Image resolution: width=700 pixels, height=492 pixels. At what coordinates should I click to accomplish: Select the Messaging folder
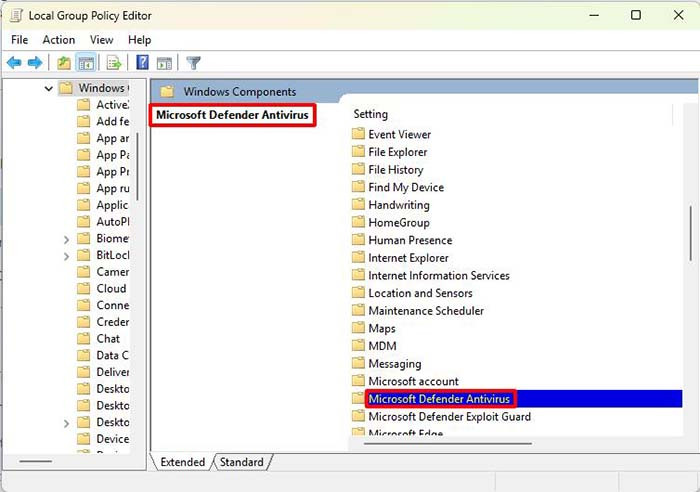click(x=395, y=364)
